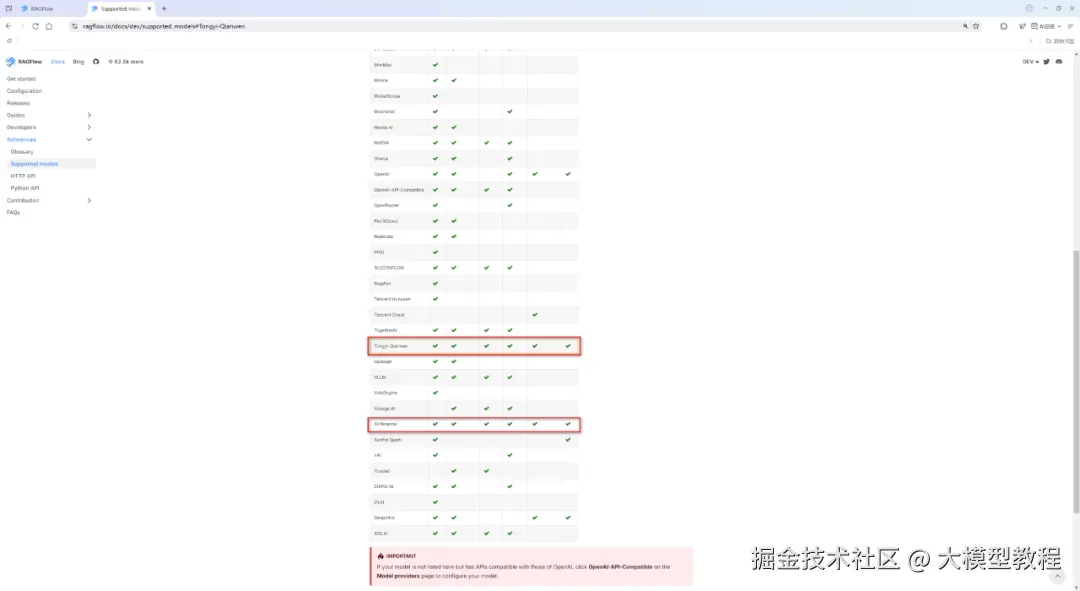Open the HTTP API sidebar item

pyautogui.click(x=23, y=176)
